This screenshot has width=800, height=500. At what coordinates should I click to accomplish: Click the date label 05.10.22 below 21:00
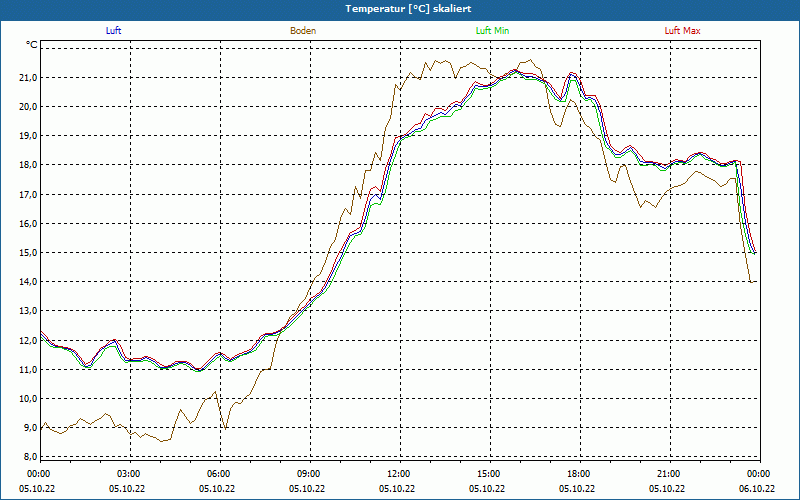pos(667,488)
